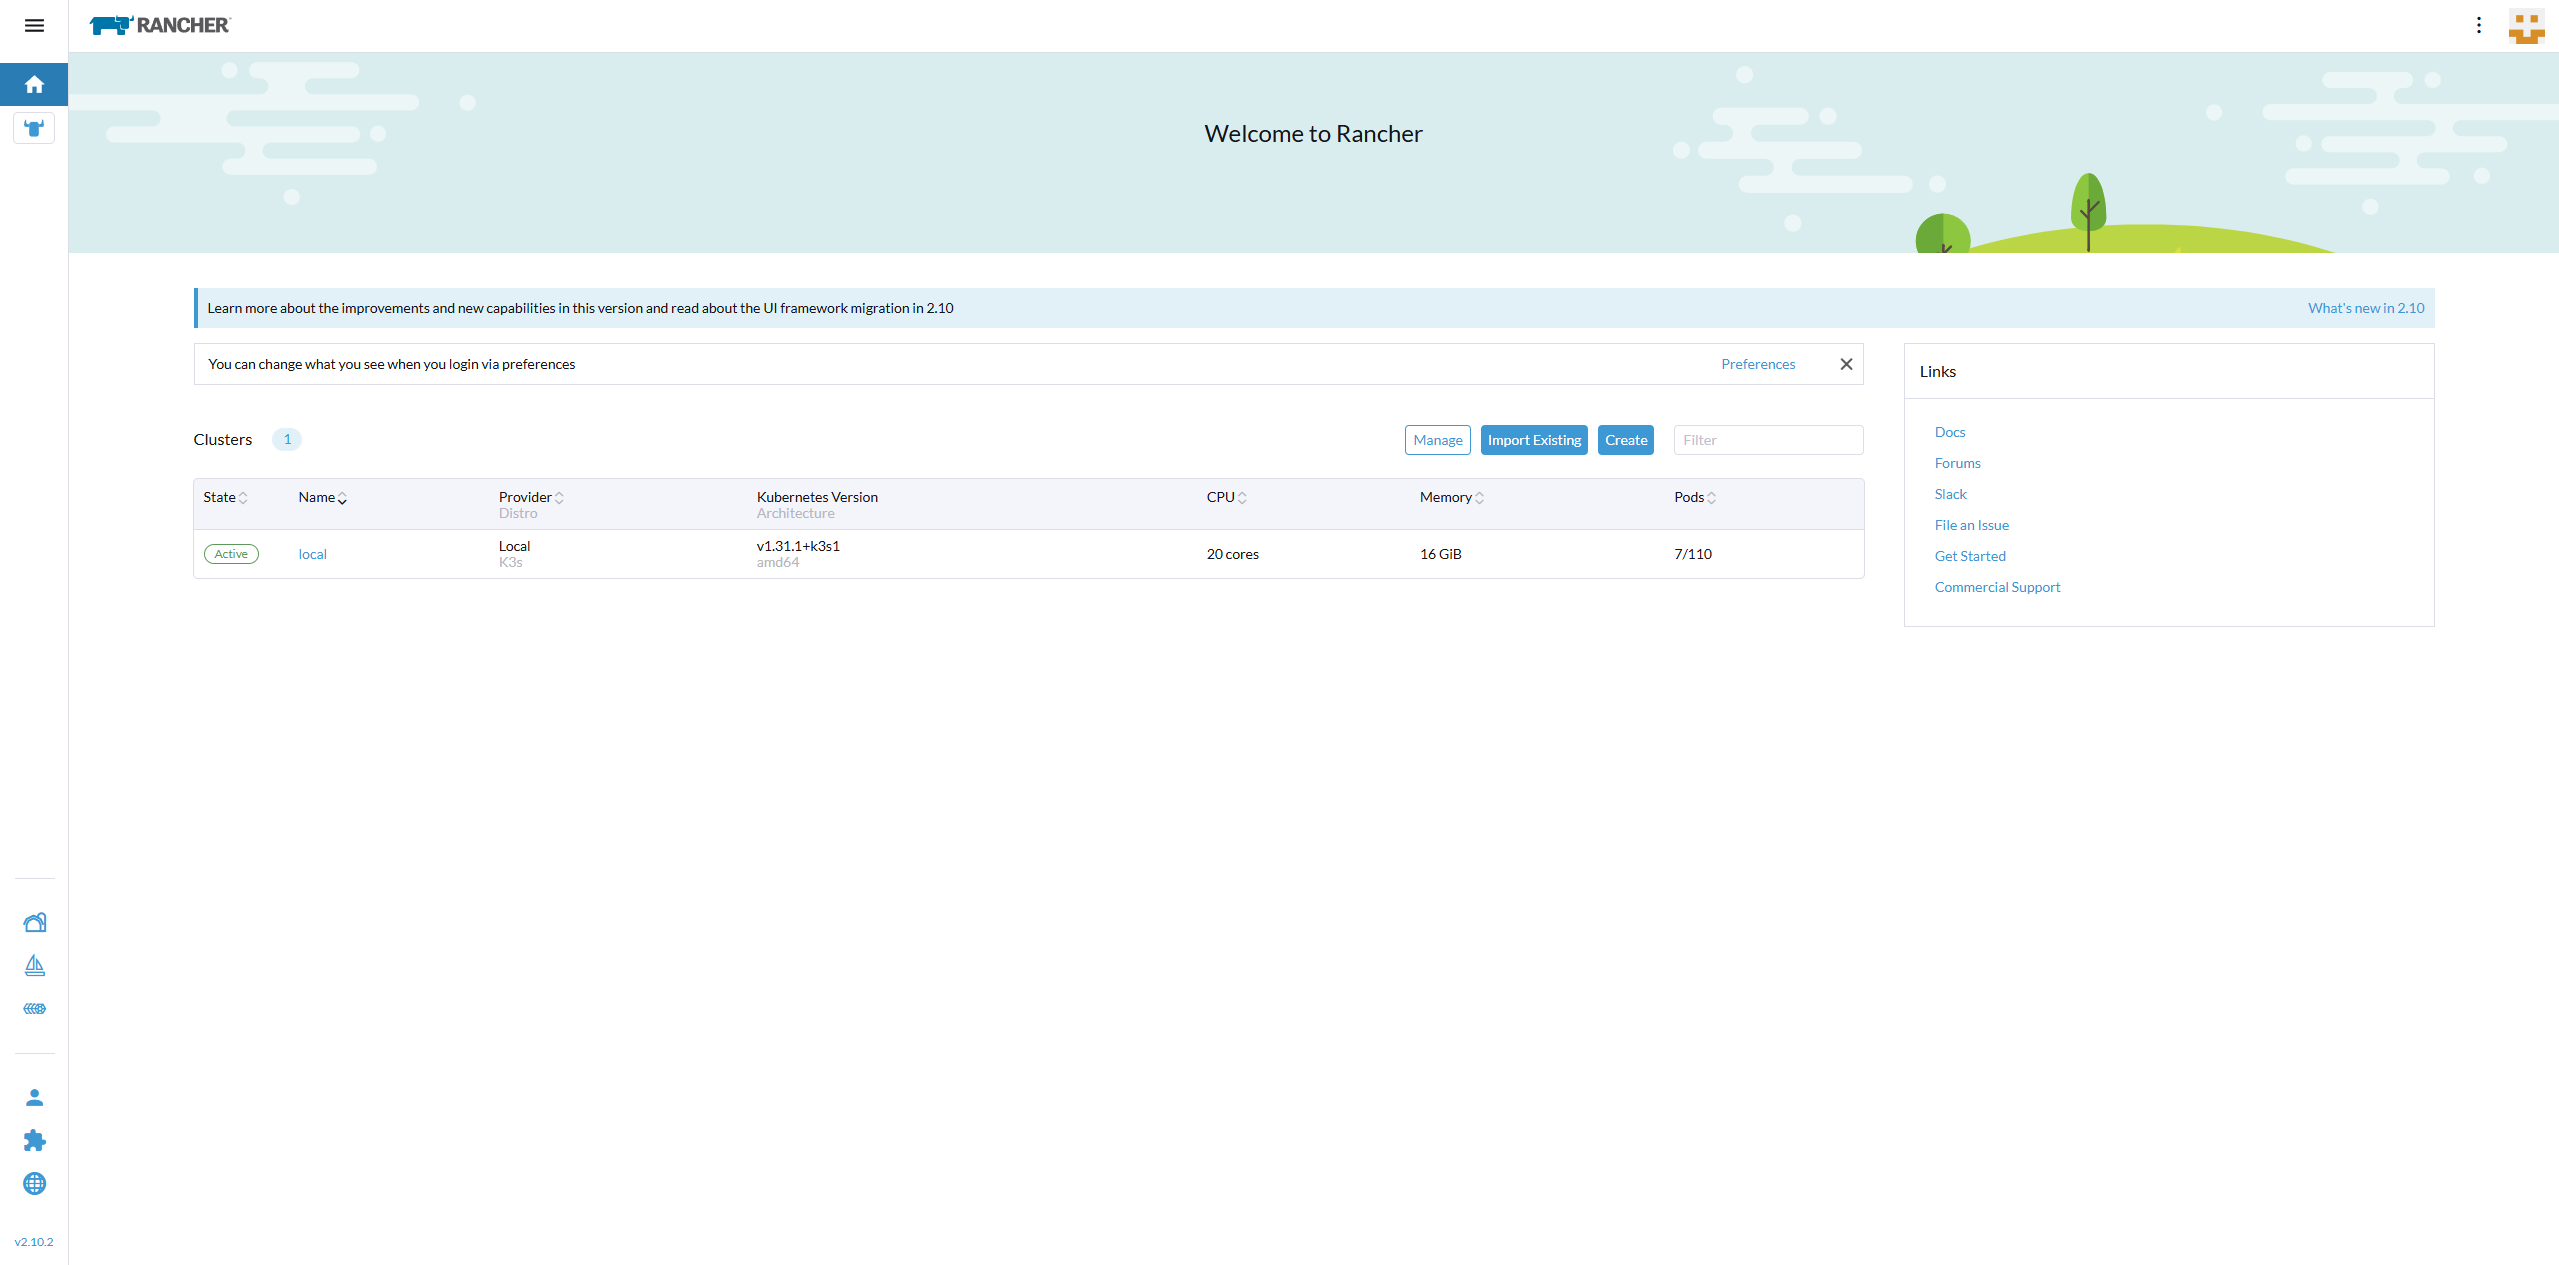Click the v2.10.2 version link
The width and height of the screenshot is (2559, 1265).
coord(34,1242)
